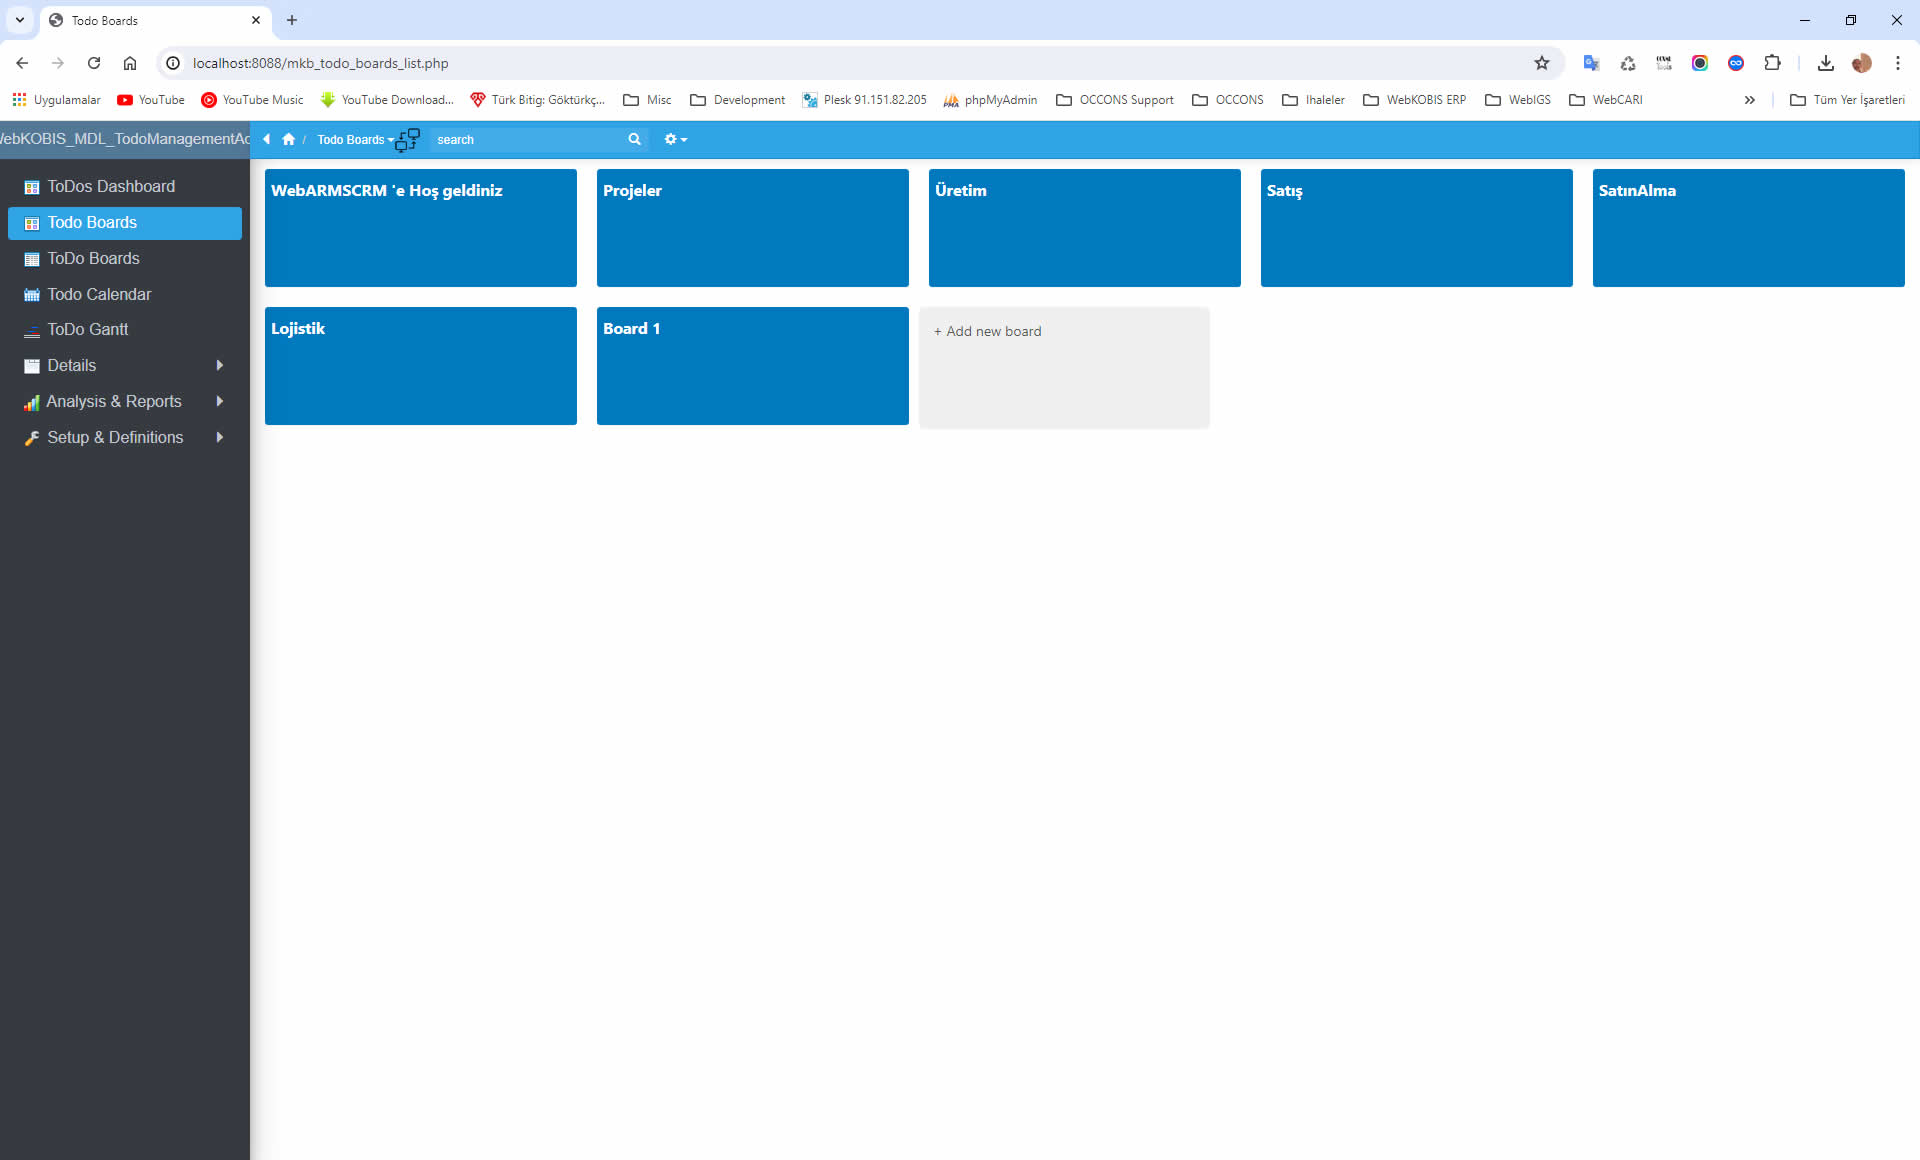
Task: Bookmark this page with the star icon
Action: coord(1542,63)
